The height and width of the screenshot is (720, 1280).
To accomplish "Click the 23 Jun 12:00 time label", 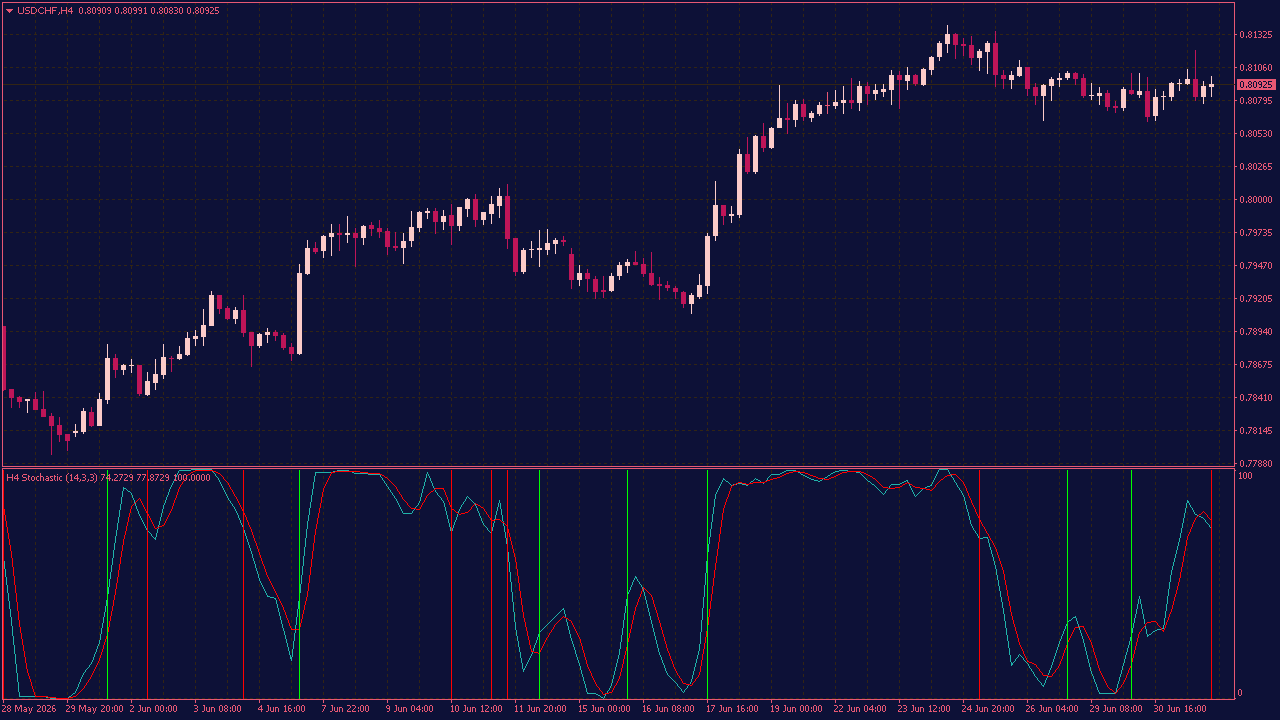I will point(924,709).
